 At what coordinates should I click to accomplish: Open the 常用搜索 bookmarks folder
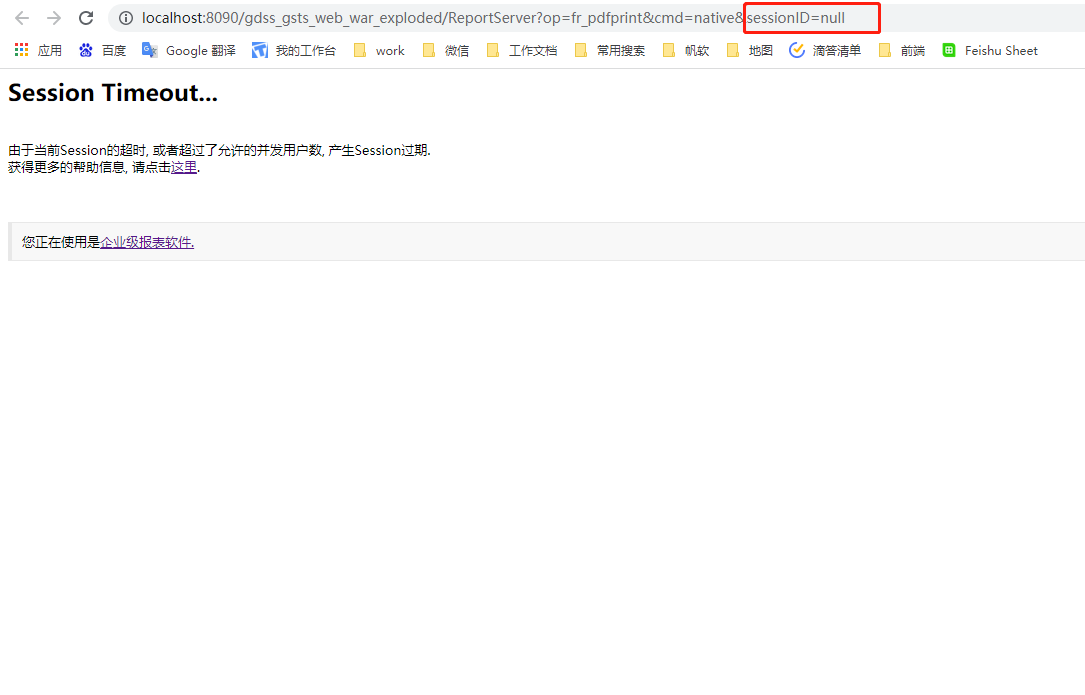pos(610,51)
